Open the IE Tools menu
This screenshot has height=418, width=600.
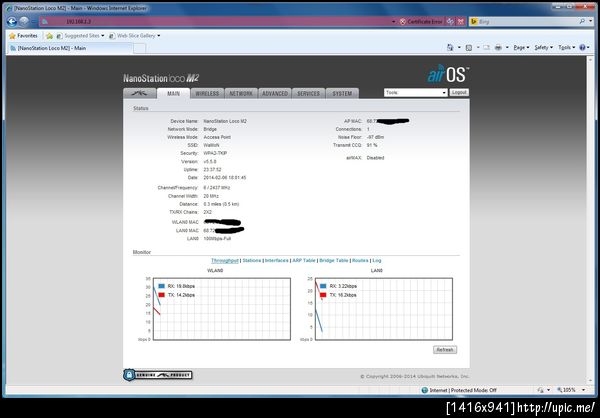point(567,47)
